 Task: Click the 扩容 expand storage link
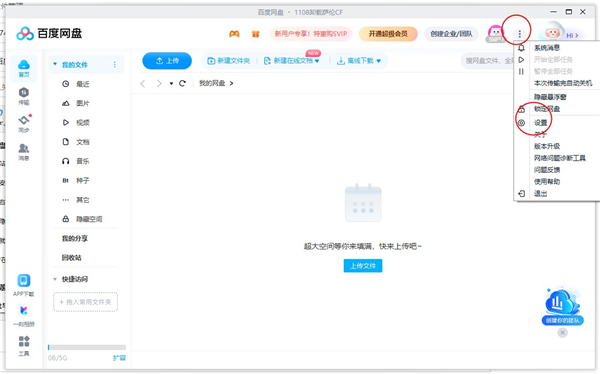coord(119,358)
